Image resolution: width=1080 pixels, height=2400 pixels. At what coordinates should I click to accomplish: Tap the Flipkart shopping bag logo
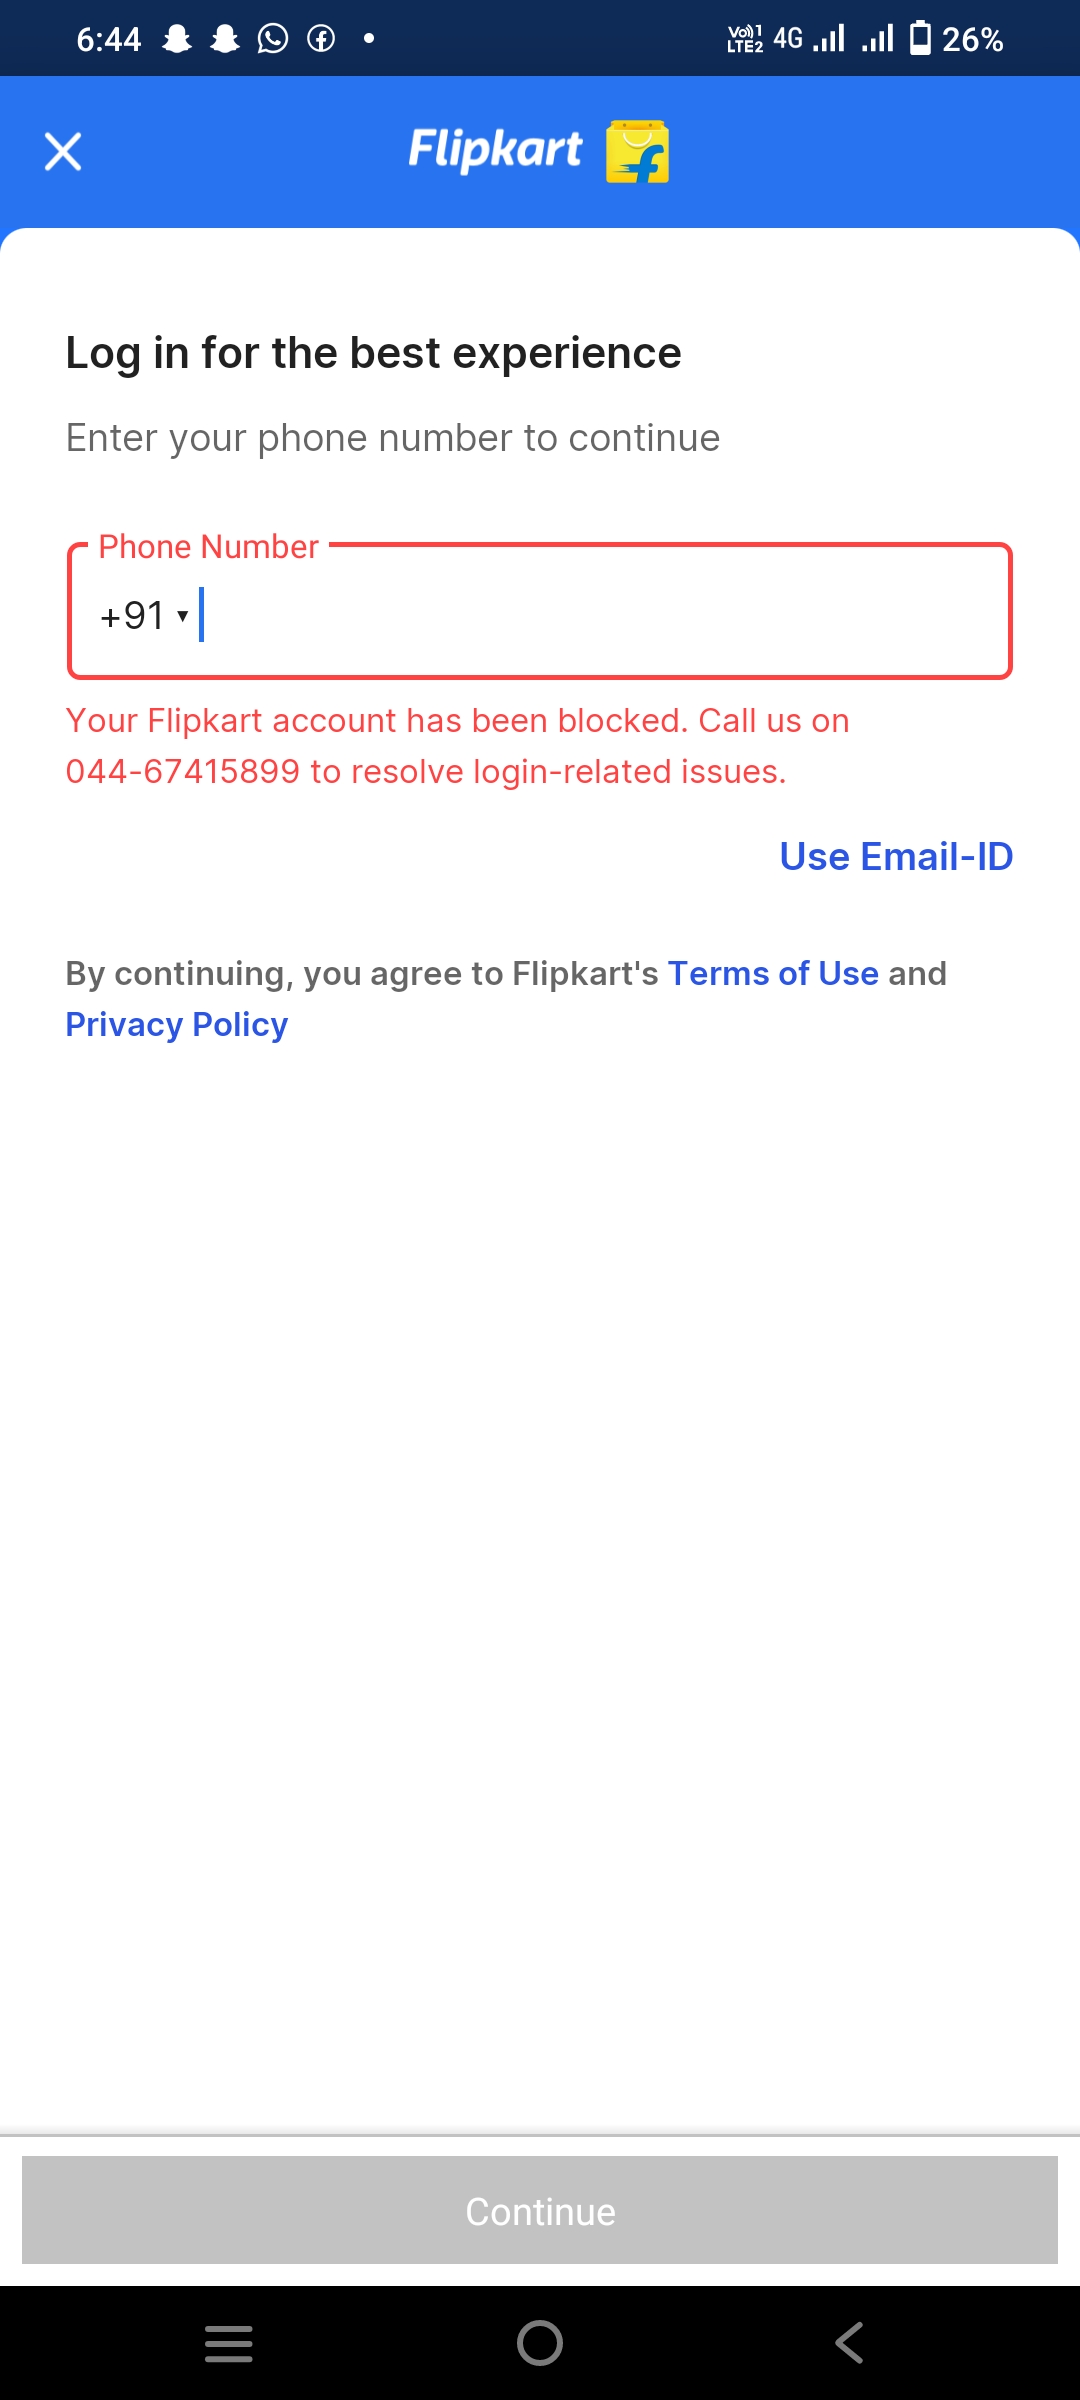(x=637, y=152)
